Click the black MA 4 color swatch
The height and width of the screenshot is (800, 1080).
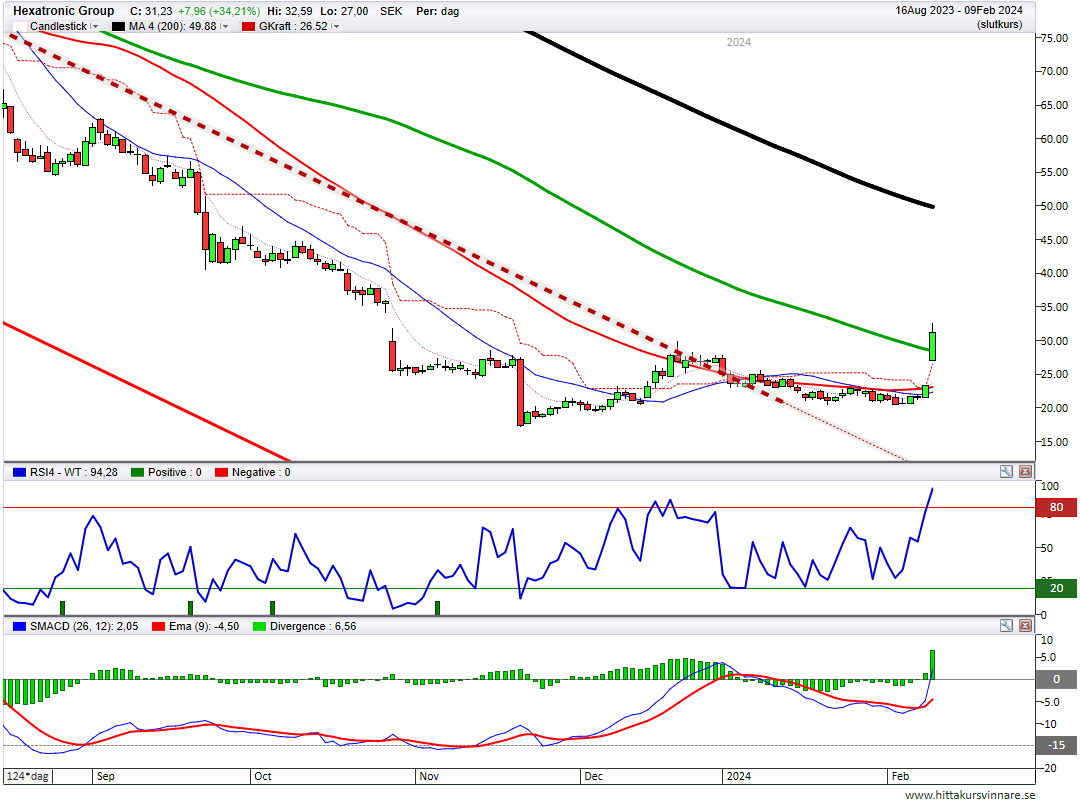pyautogui.click(x=118, y=26)
